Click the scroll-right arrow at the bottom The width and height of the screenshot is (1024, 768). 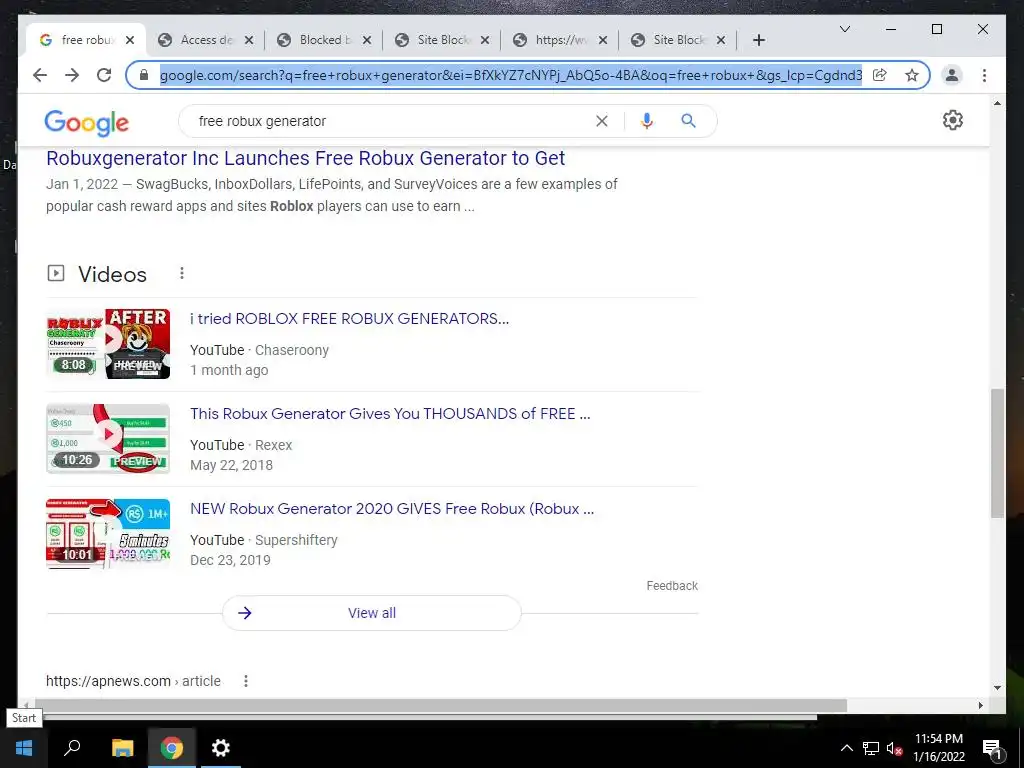[980, 705]
